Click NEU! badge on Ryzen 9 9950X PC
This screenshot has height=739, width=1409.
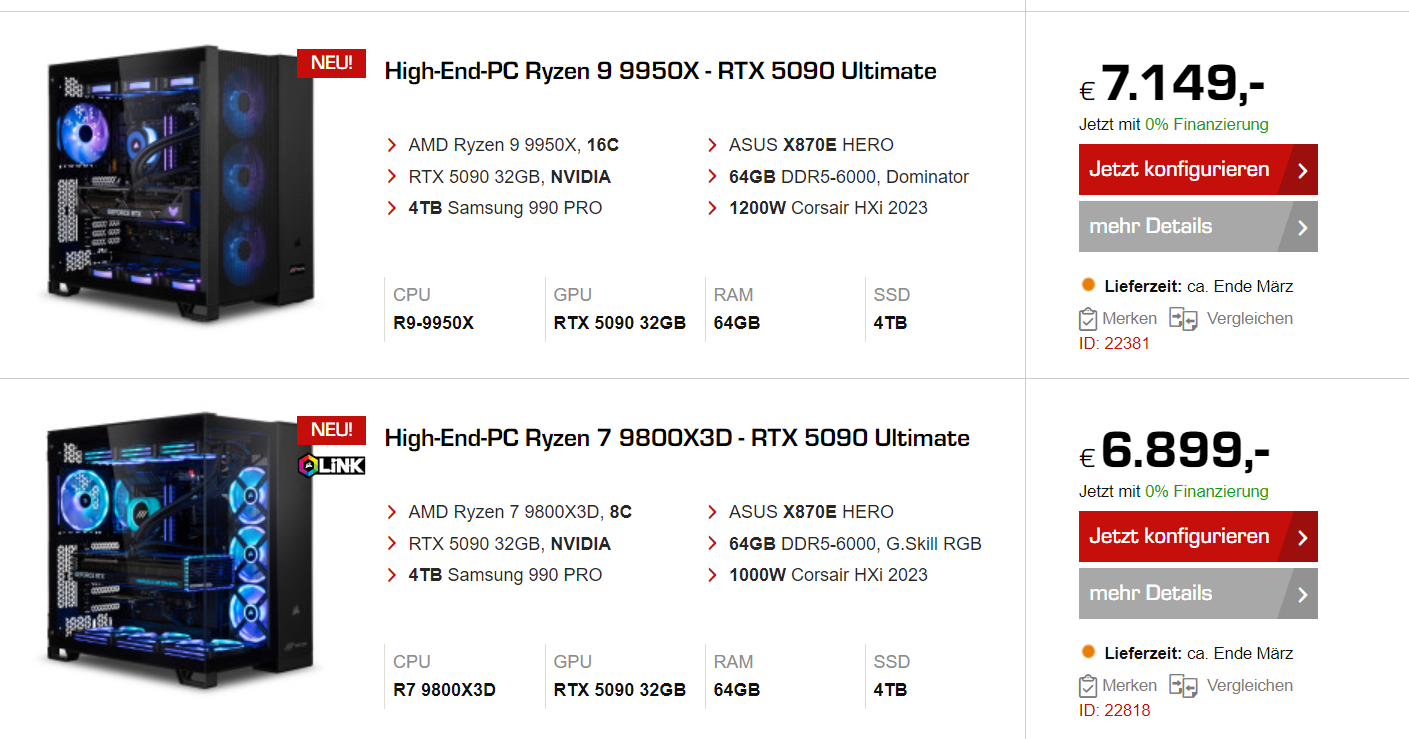pos(331,63)
